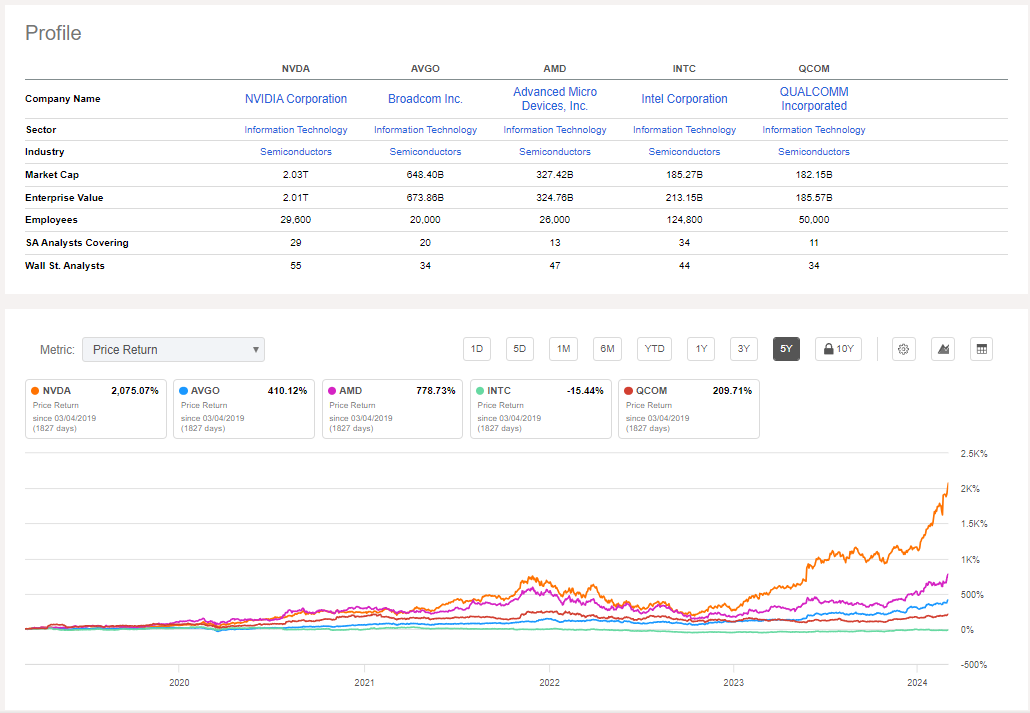Open QCOM Semiconductors industry link
Viewport: 1030px width, 713px height.
[x=814, y=152]
